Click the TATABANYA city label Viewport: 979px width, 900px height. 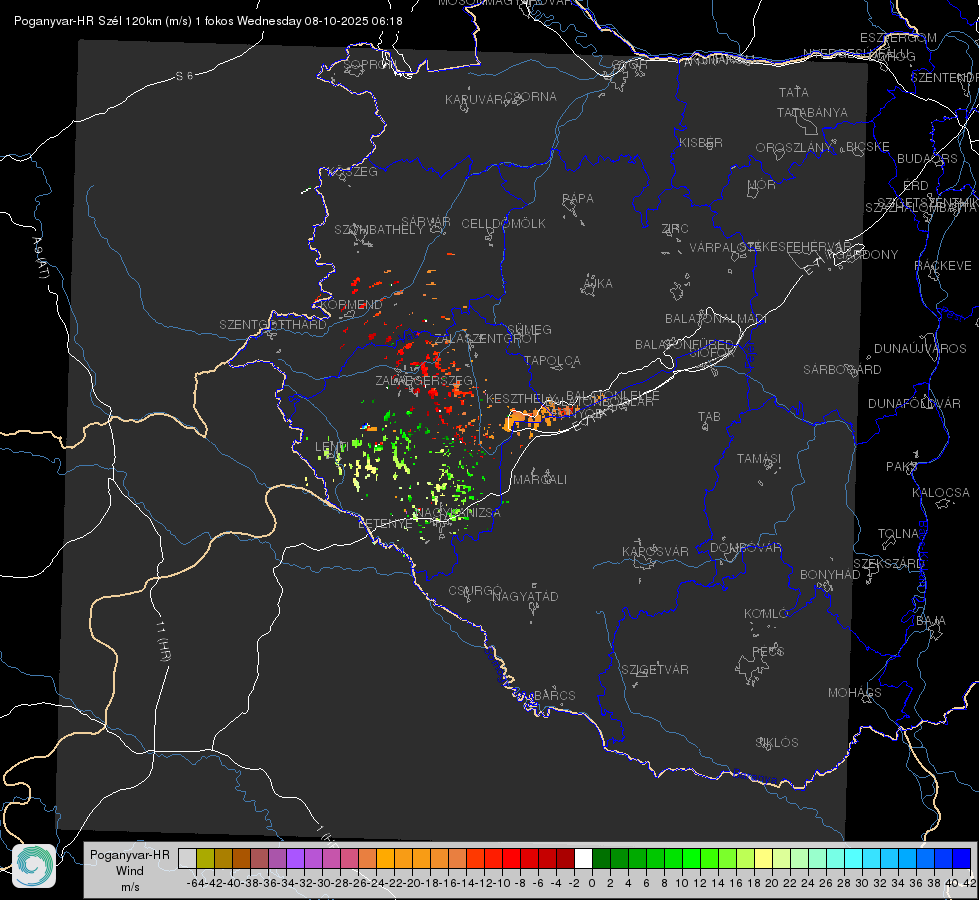point(812,112)
